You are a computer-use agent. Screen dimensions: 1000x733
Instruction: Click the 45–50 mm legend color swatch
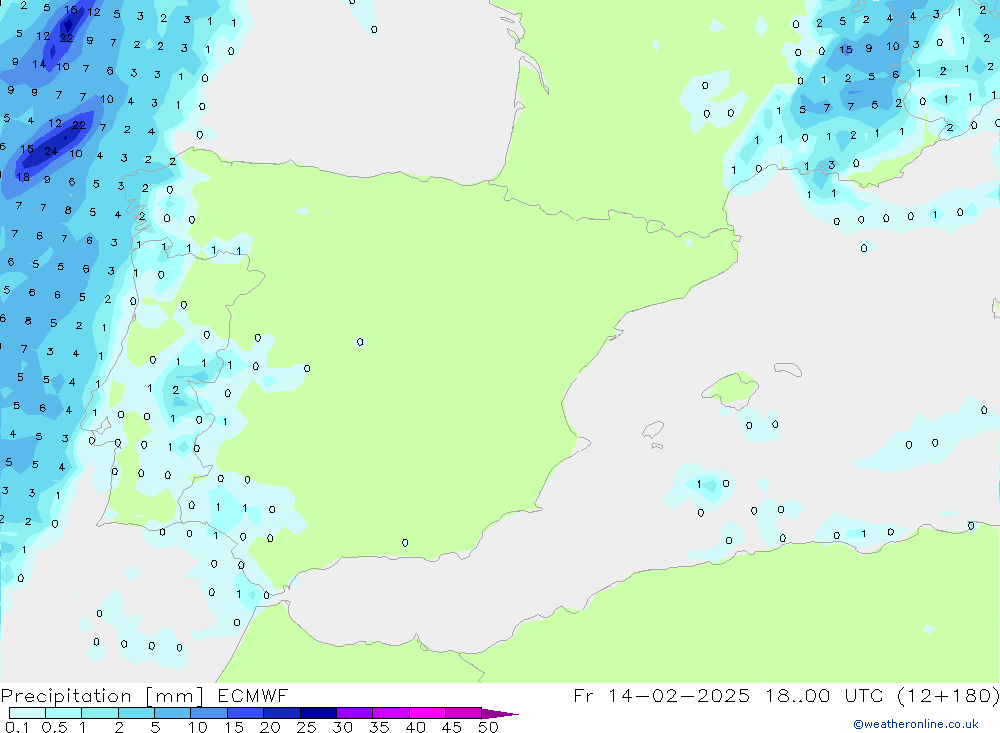(464, 713)
